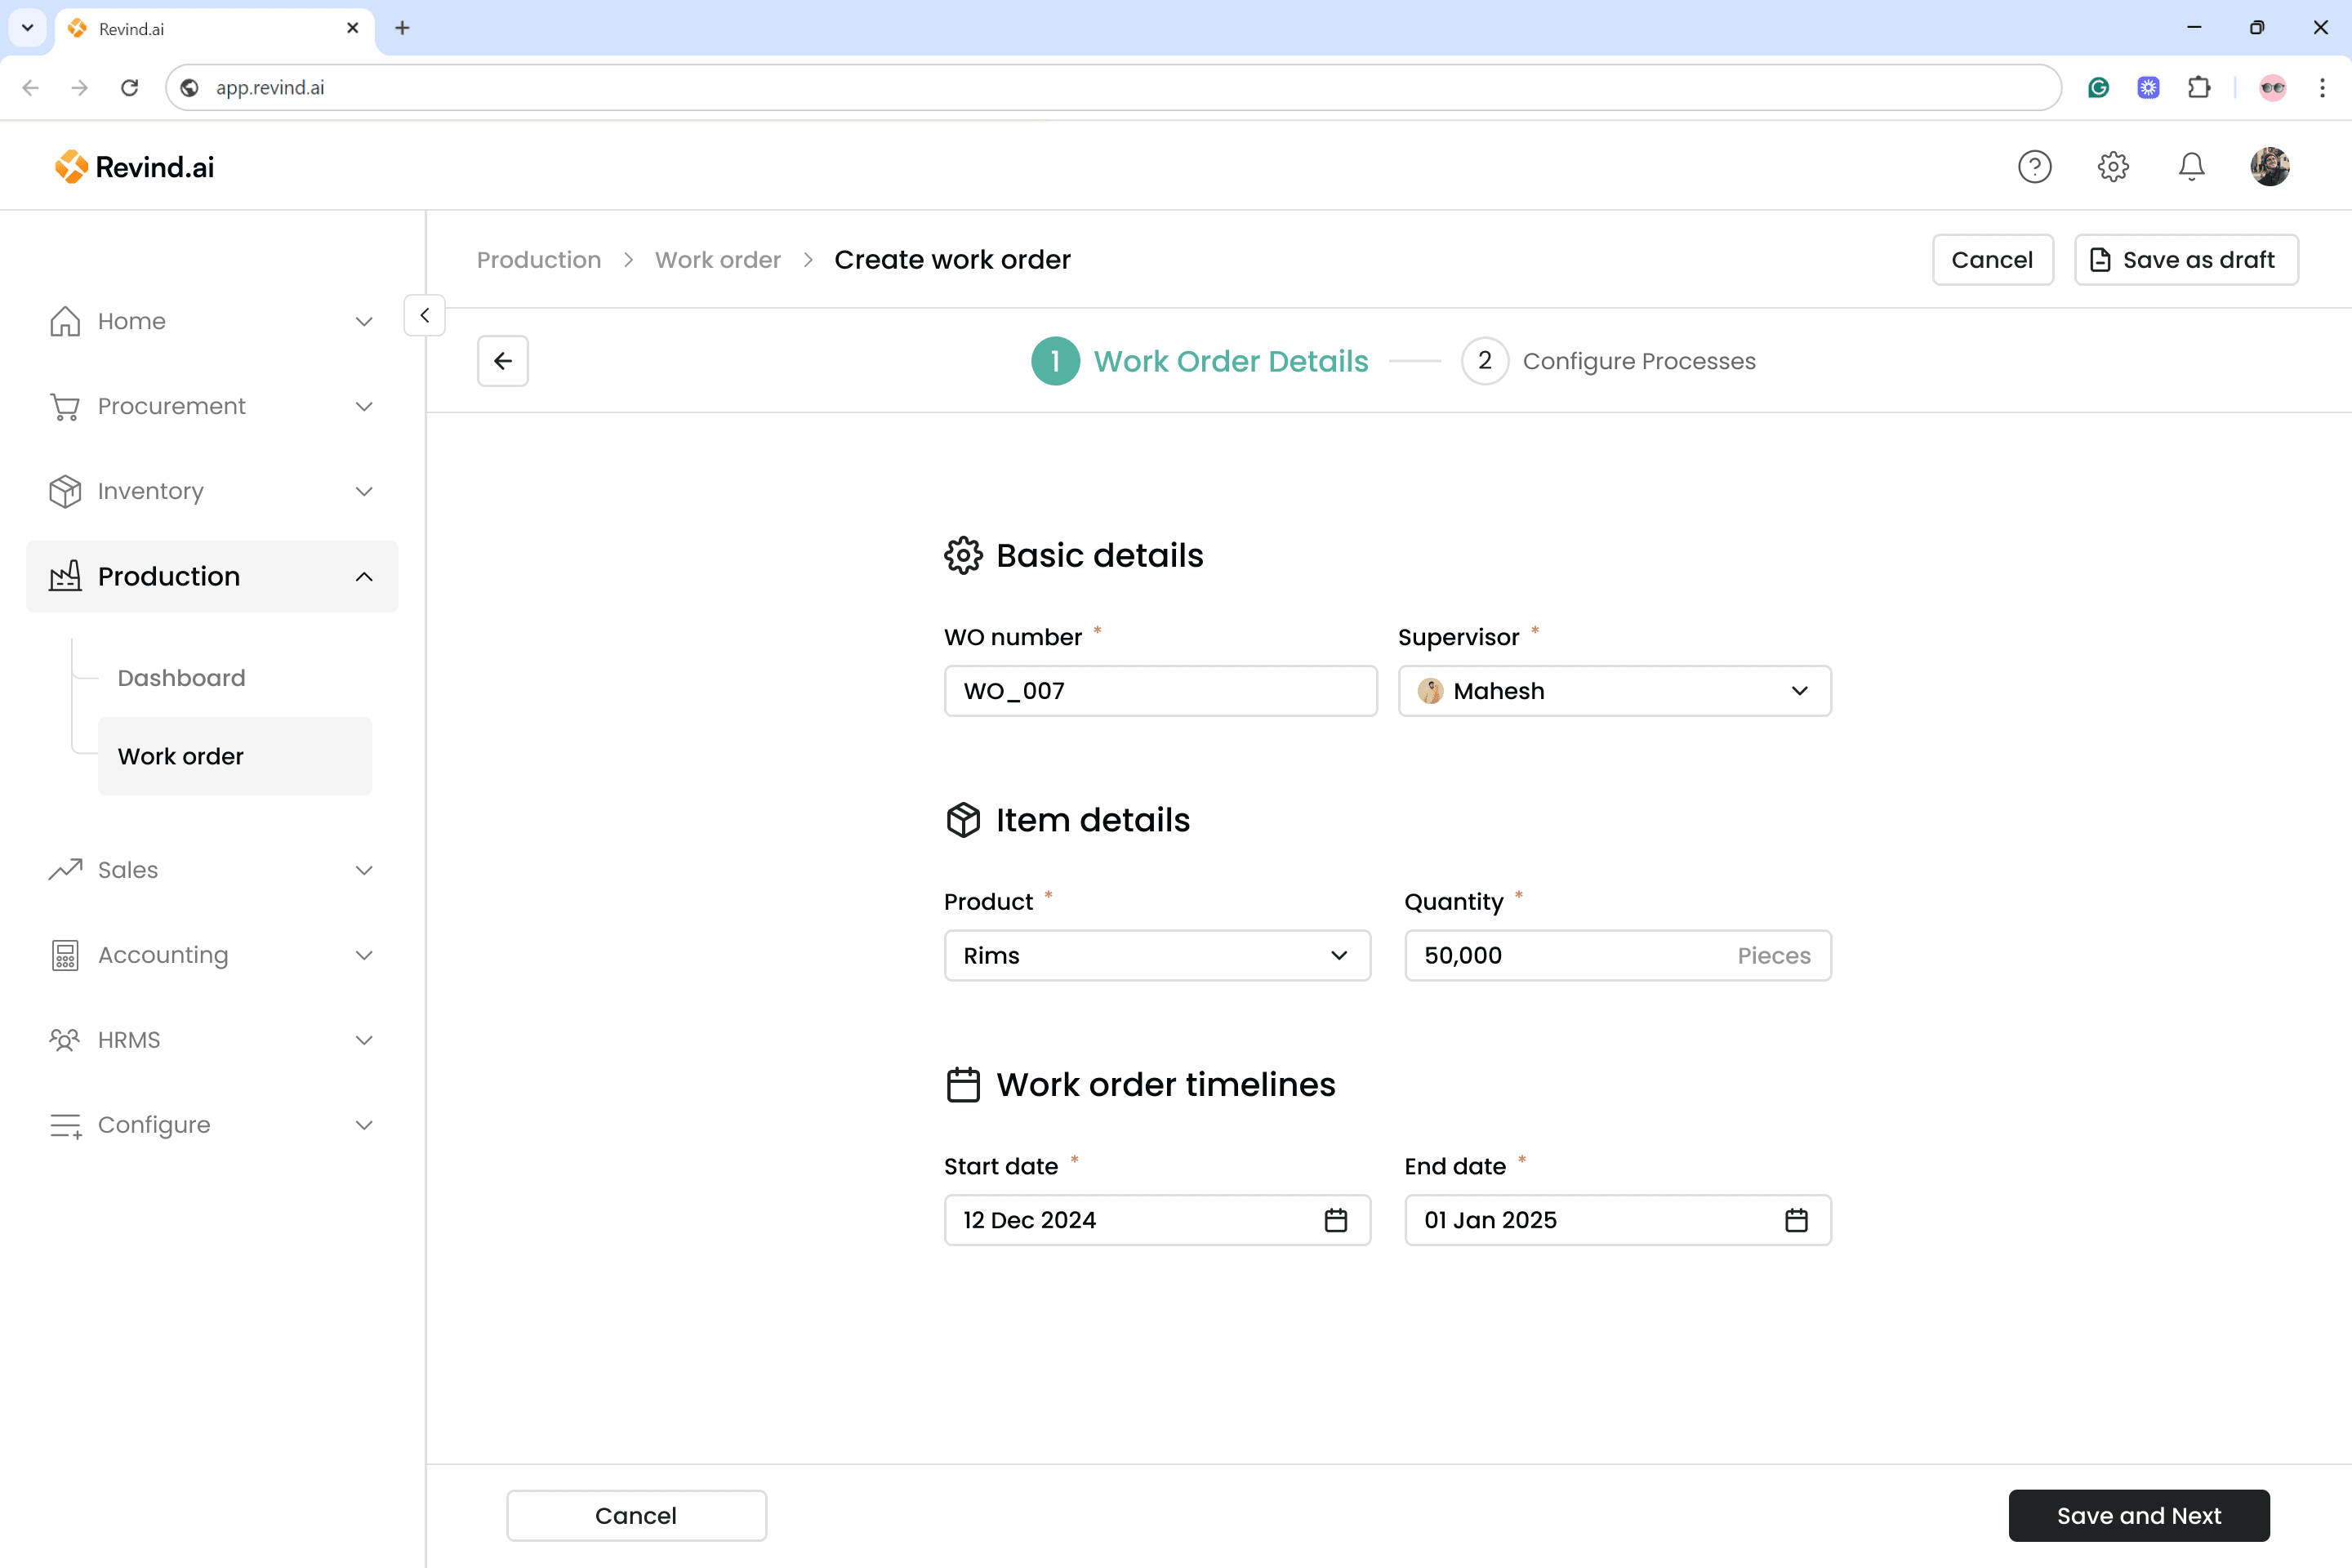Click the WO number input field

[x=1160, y=691]
